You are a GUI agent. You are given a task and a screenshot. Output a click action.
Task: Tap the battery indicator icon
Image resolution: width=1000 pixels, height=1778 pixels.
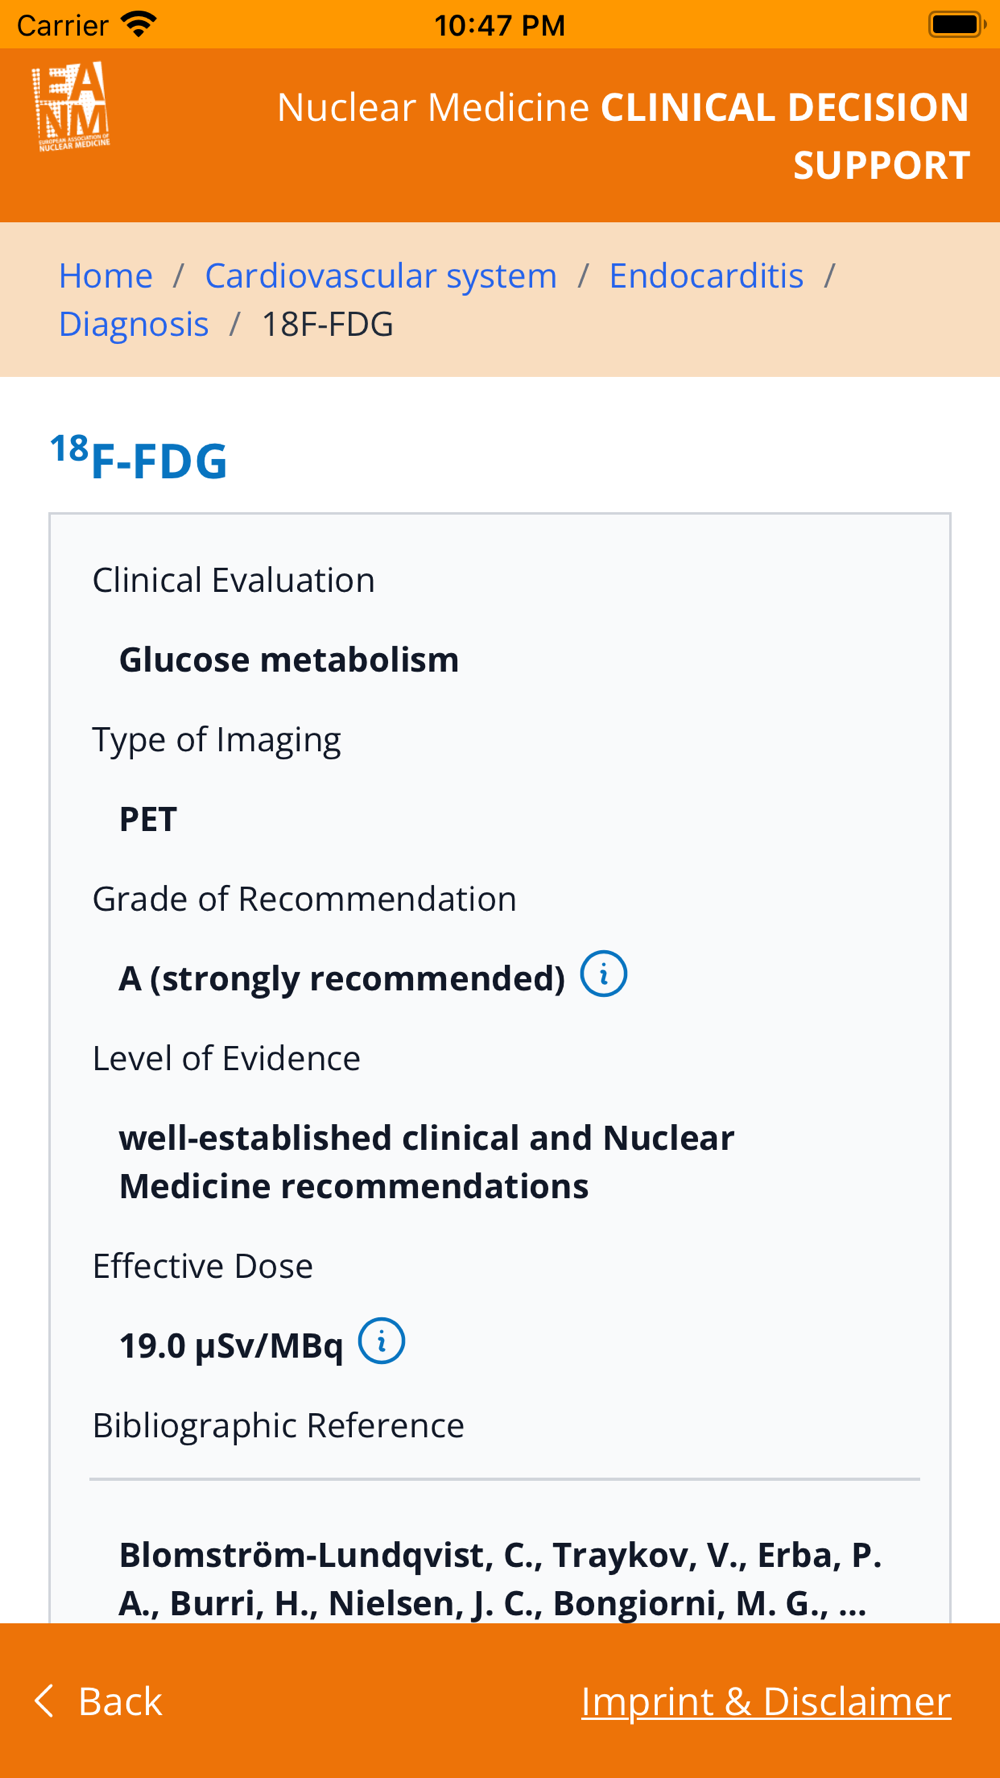point(956,24)
